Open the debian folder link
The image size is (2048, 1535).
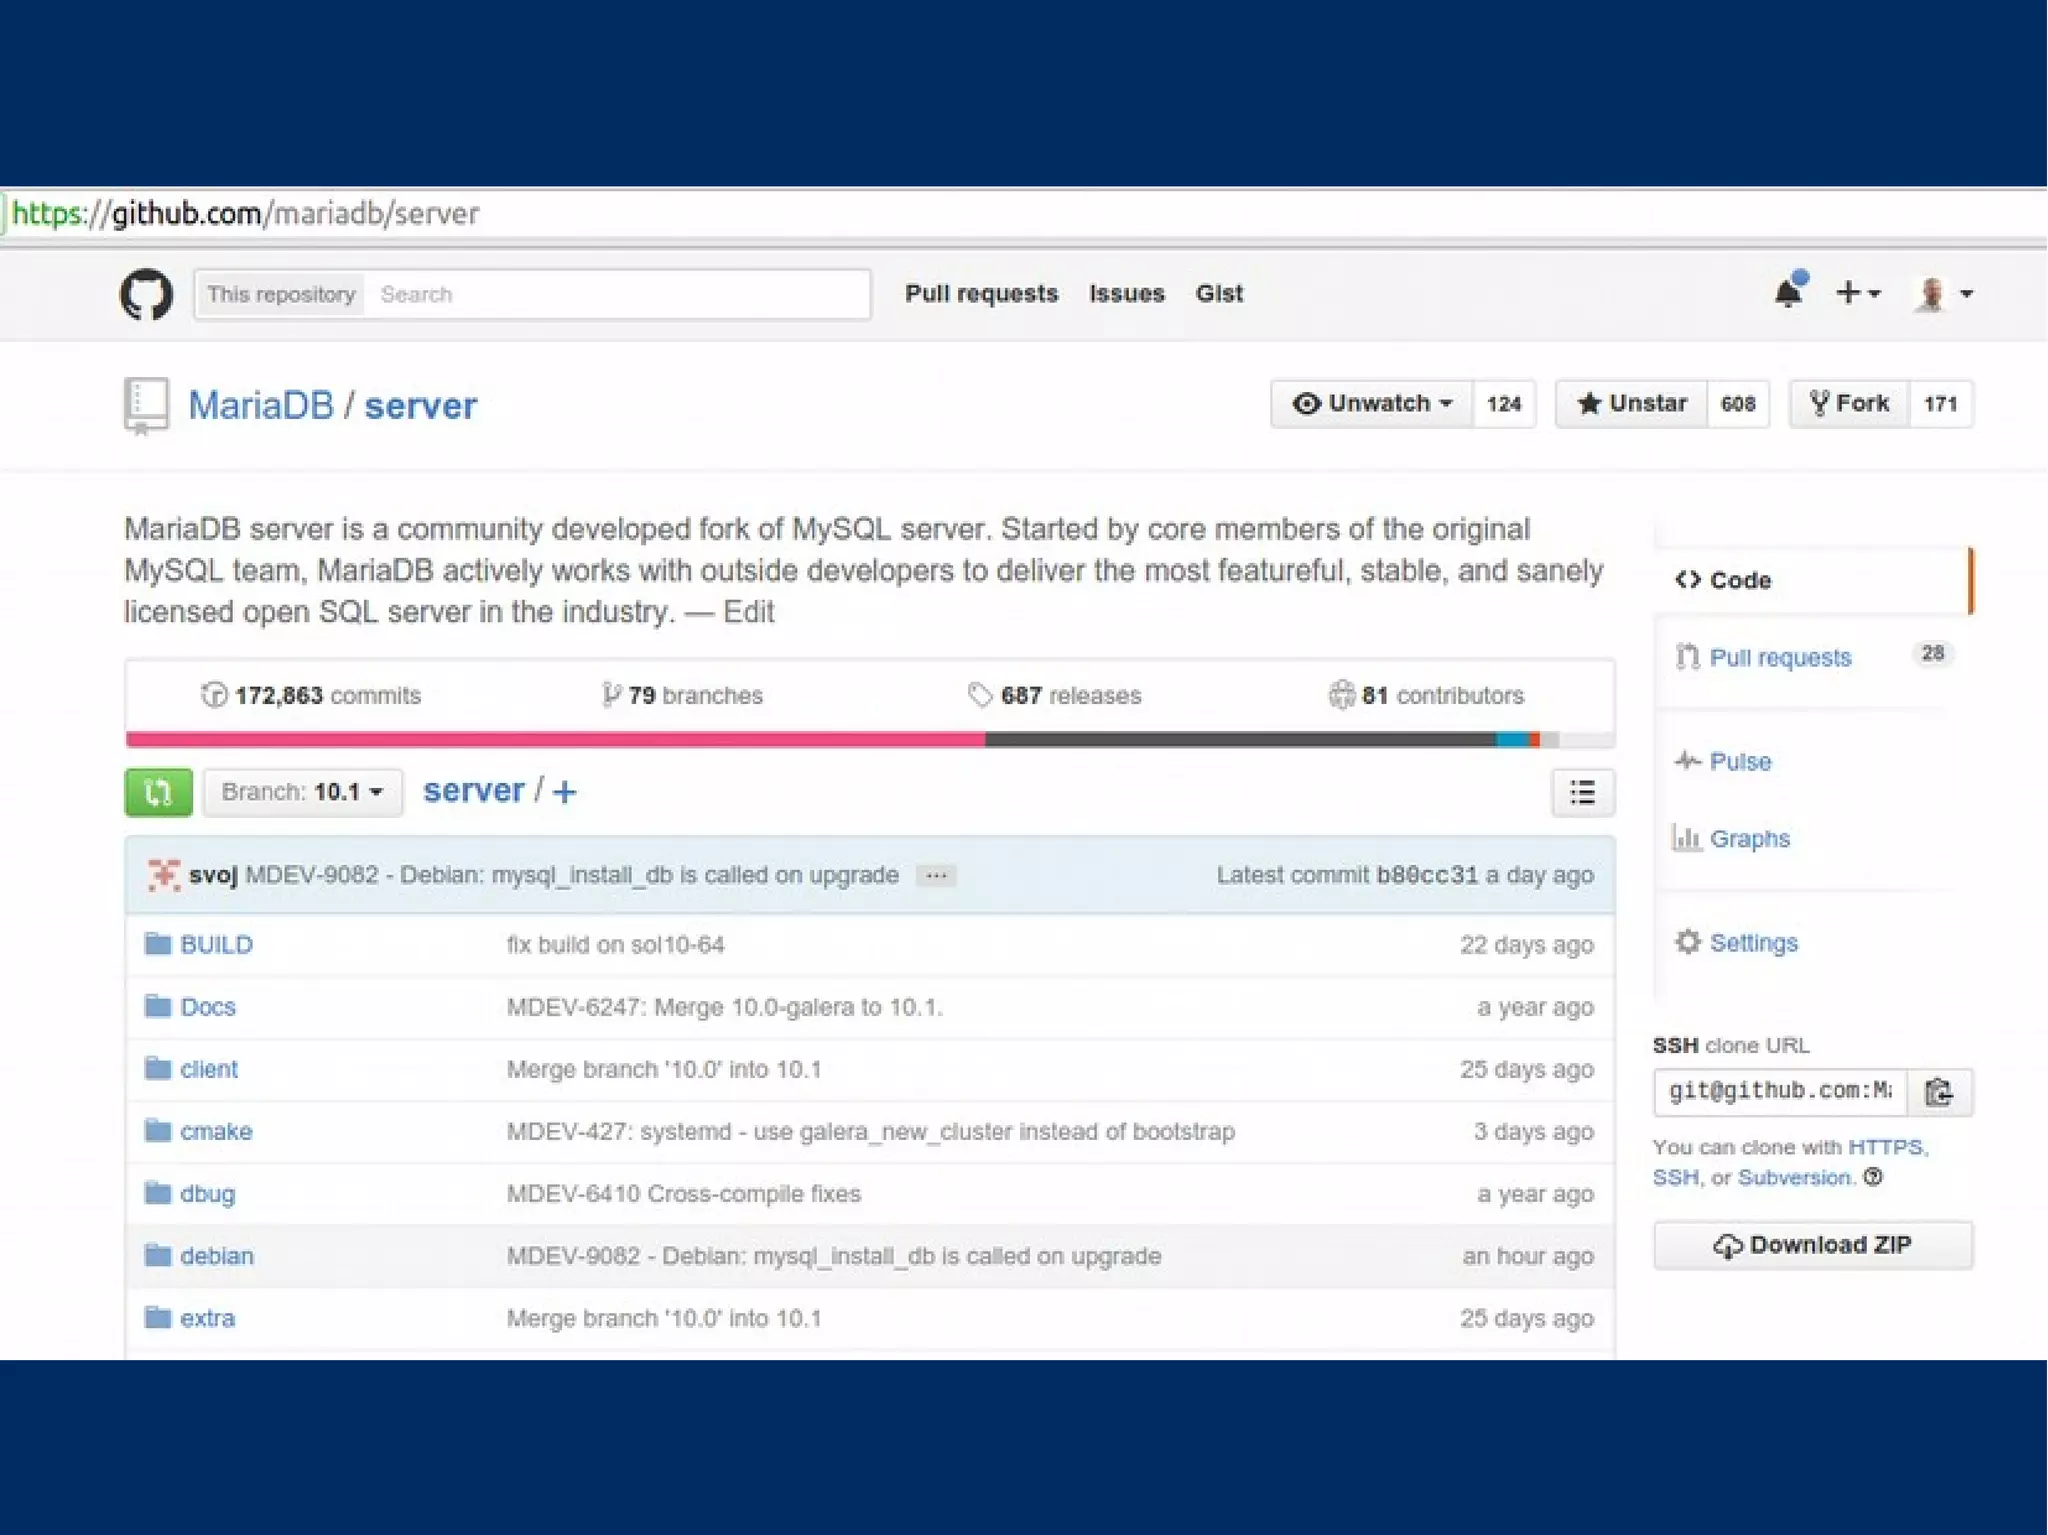click(216, 1256)
